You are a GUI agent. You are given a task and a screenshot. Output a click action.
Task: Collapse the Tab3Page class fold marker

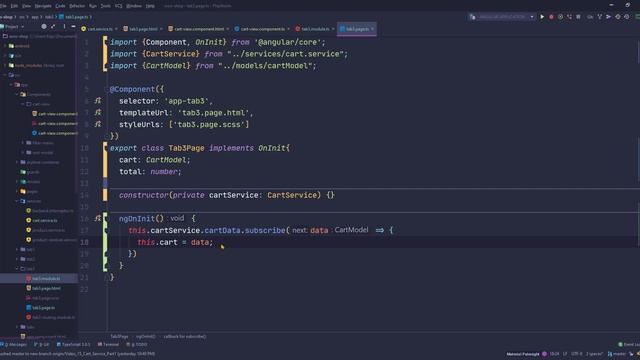(106, 148)
